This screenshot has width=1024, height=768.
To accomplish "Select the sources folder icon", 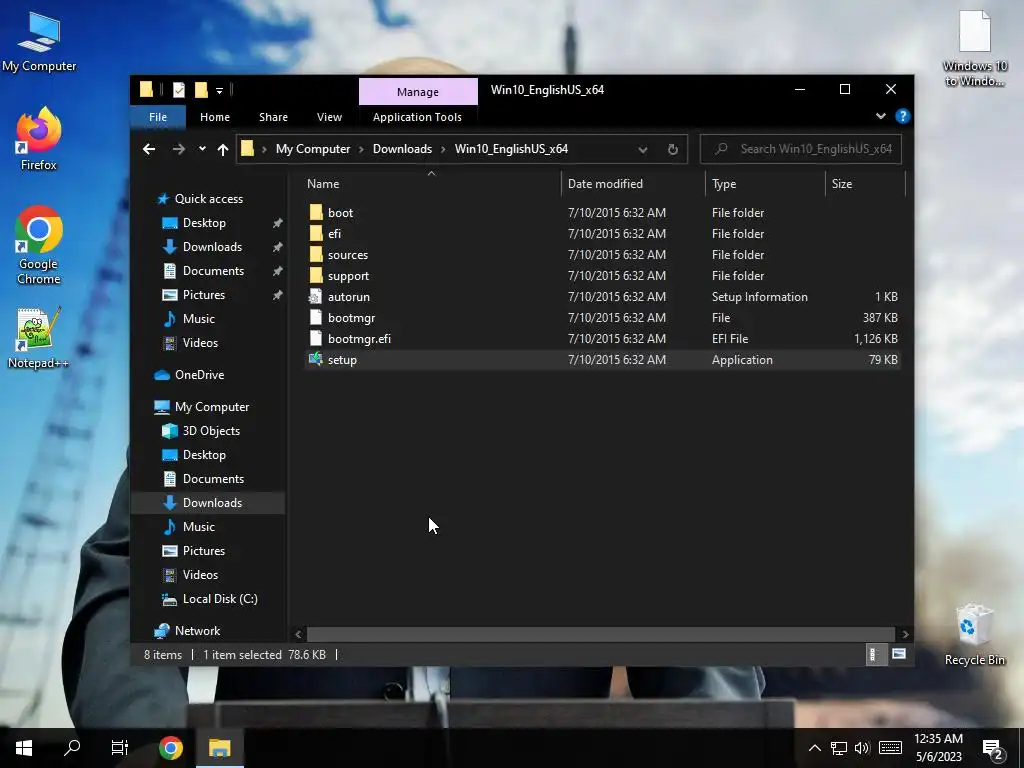I will [316, 254].
